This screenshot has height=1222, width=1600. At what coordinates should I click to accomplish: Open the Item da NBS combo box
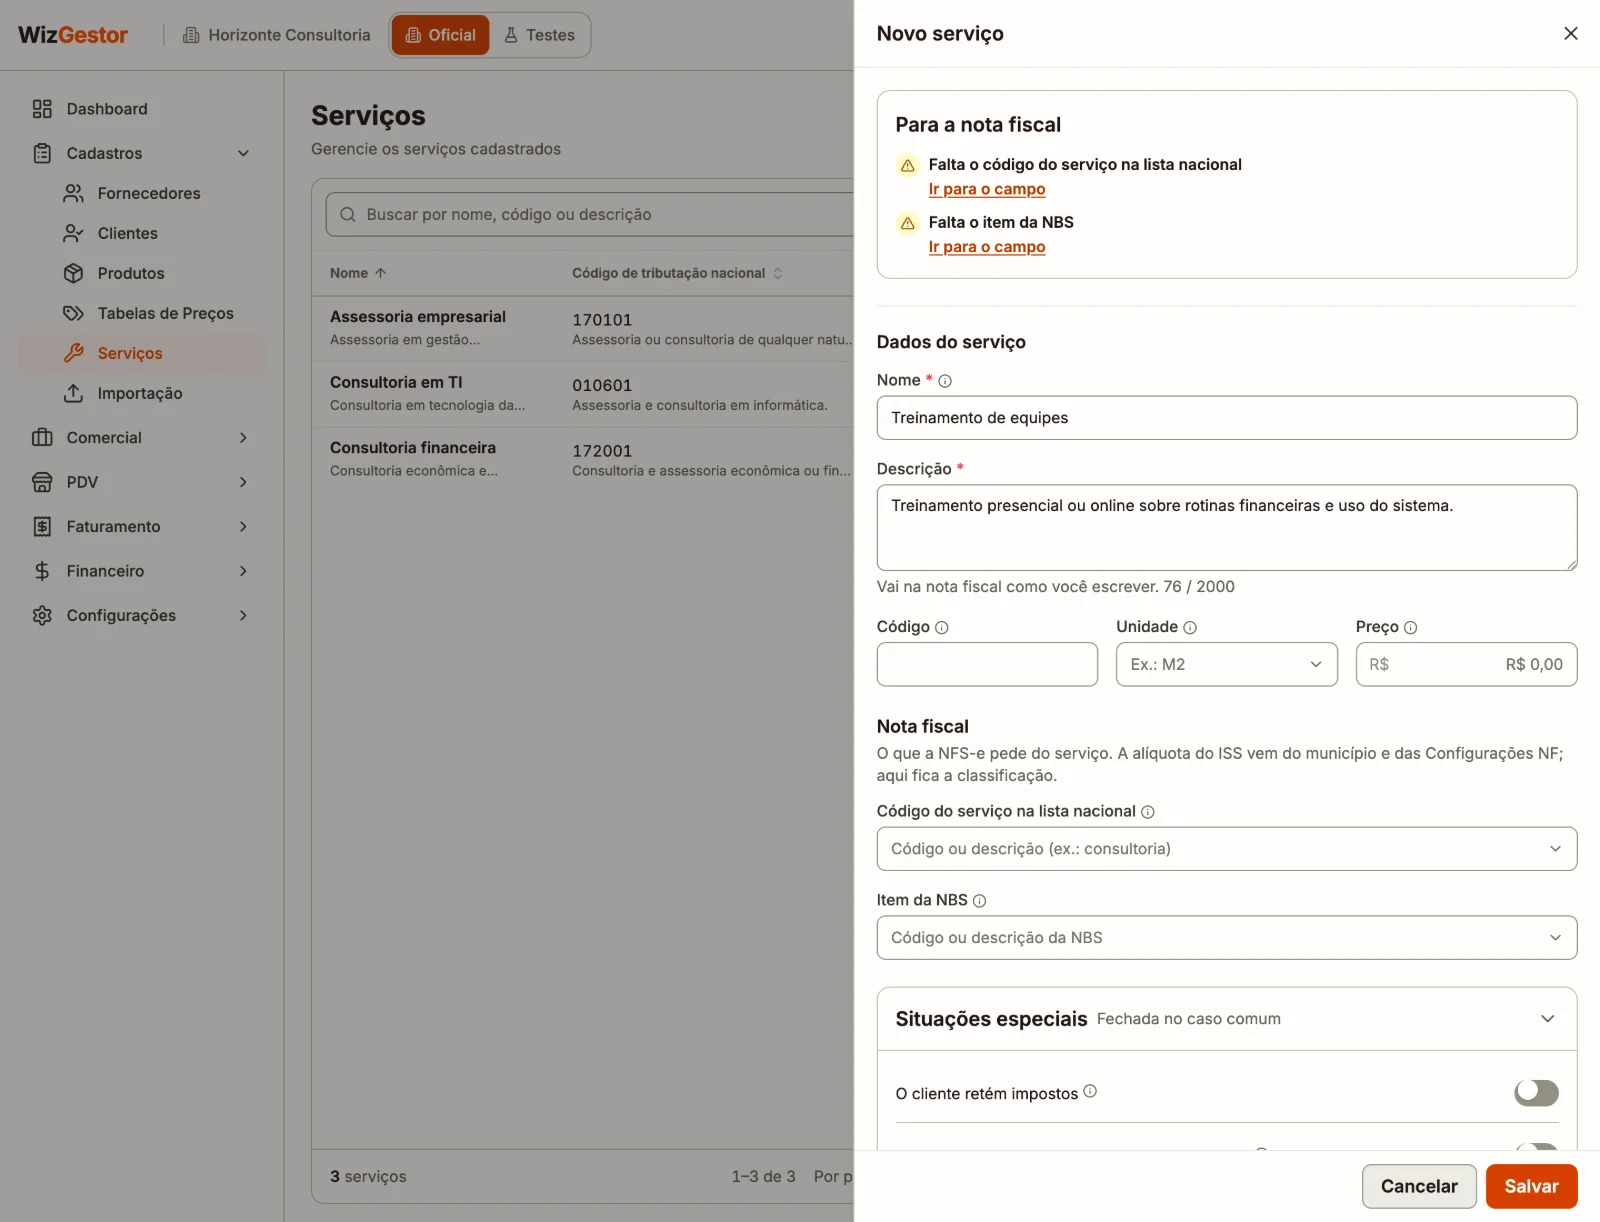1227,938
